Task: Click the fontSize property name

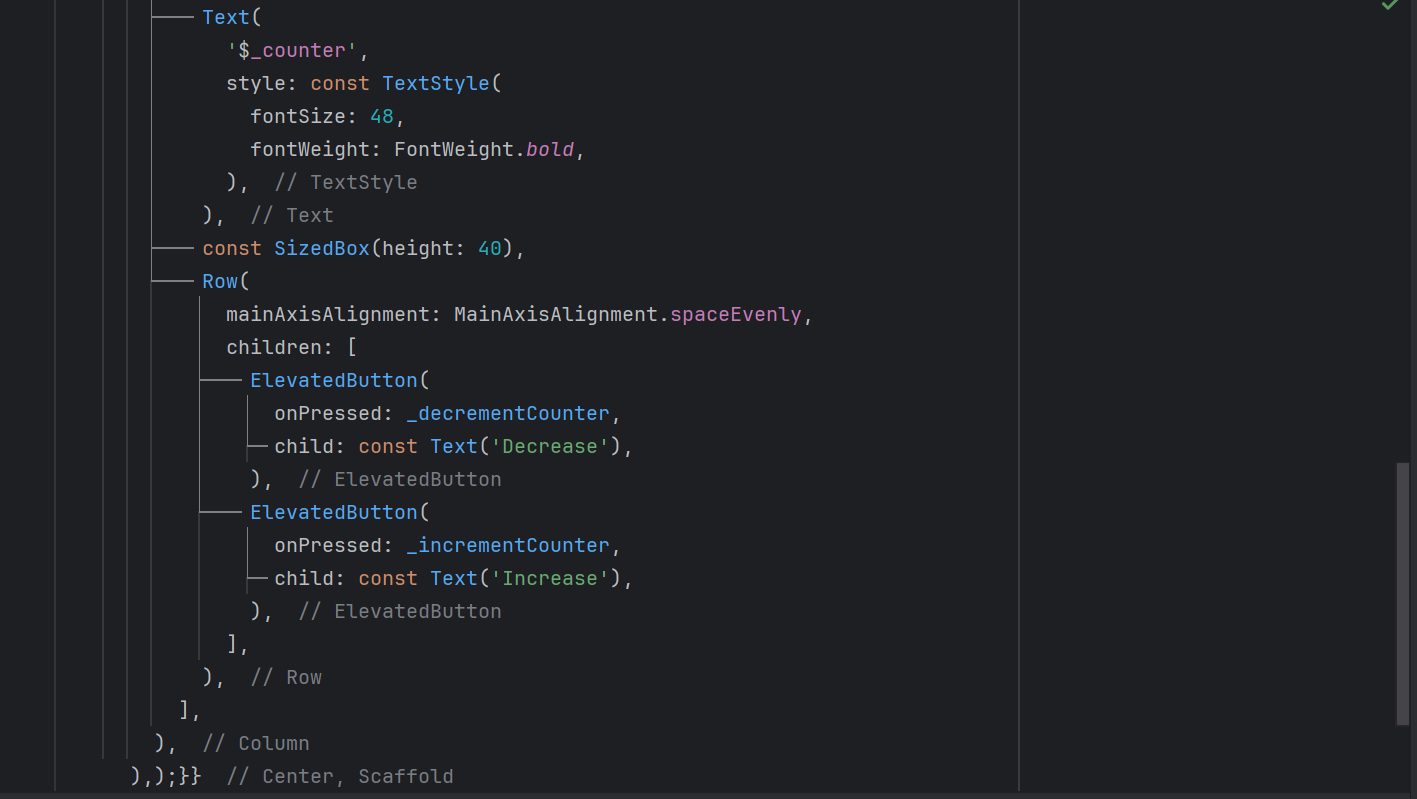Action: tap(298, 116)
